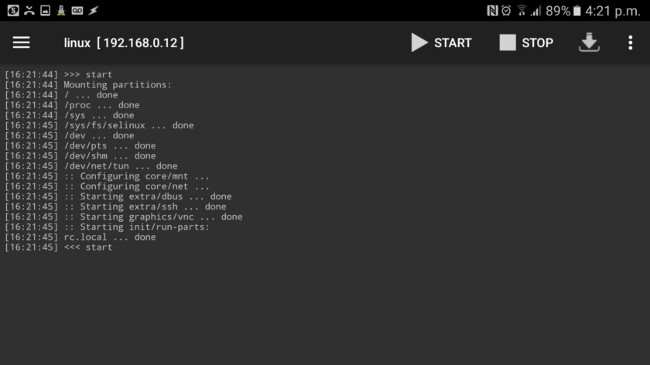This screenshot has height=365, width=650.
Task: Open the three-dot overflow menu
Action: pos(630,42)
